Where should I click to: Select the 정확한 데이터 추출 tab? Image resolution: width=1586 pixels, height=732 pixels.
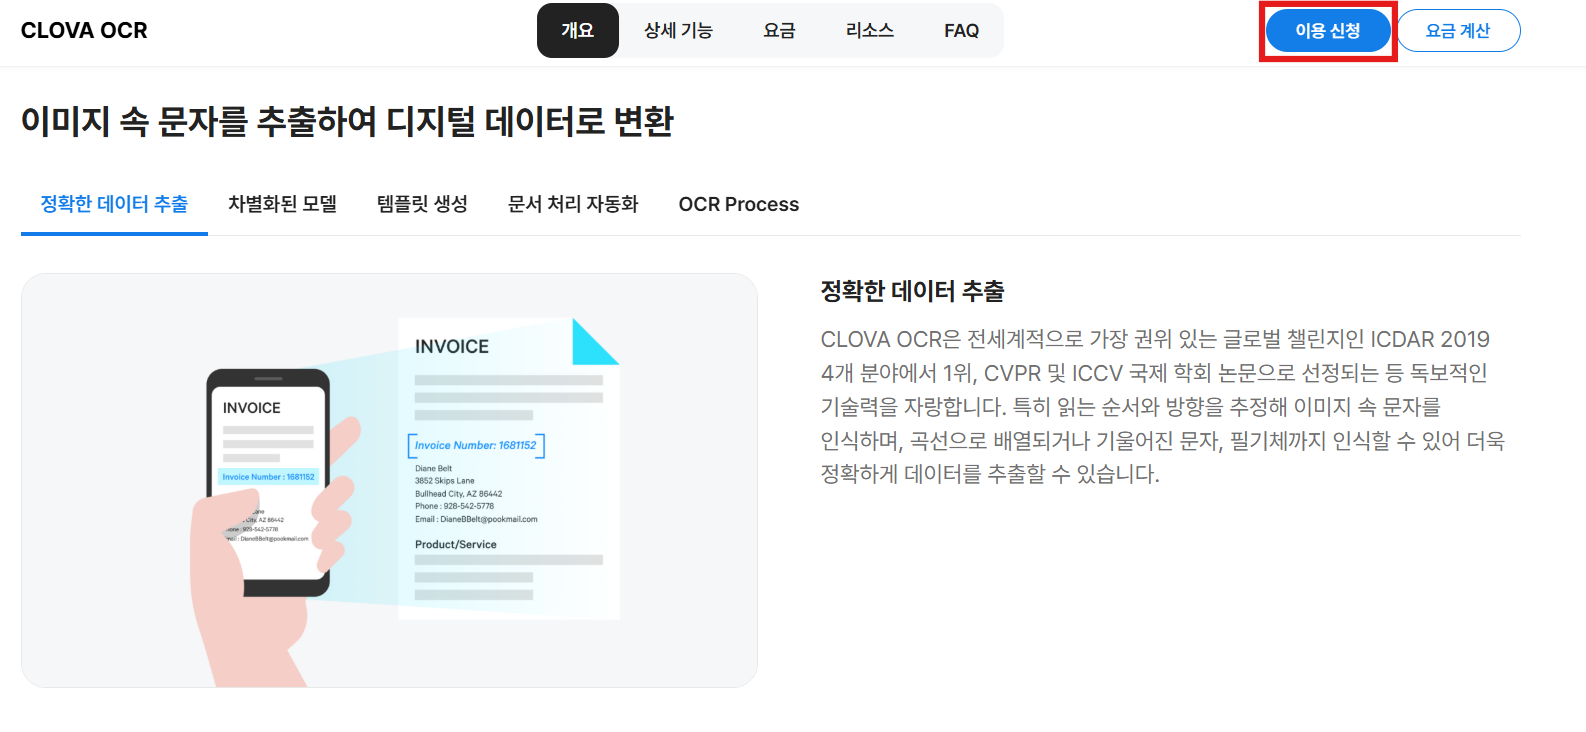pos(114,204)
